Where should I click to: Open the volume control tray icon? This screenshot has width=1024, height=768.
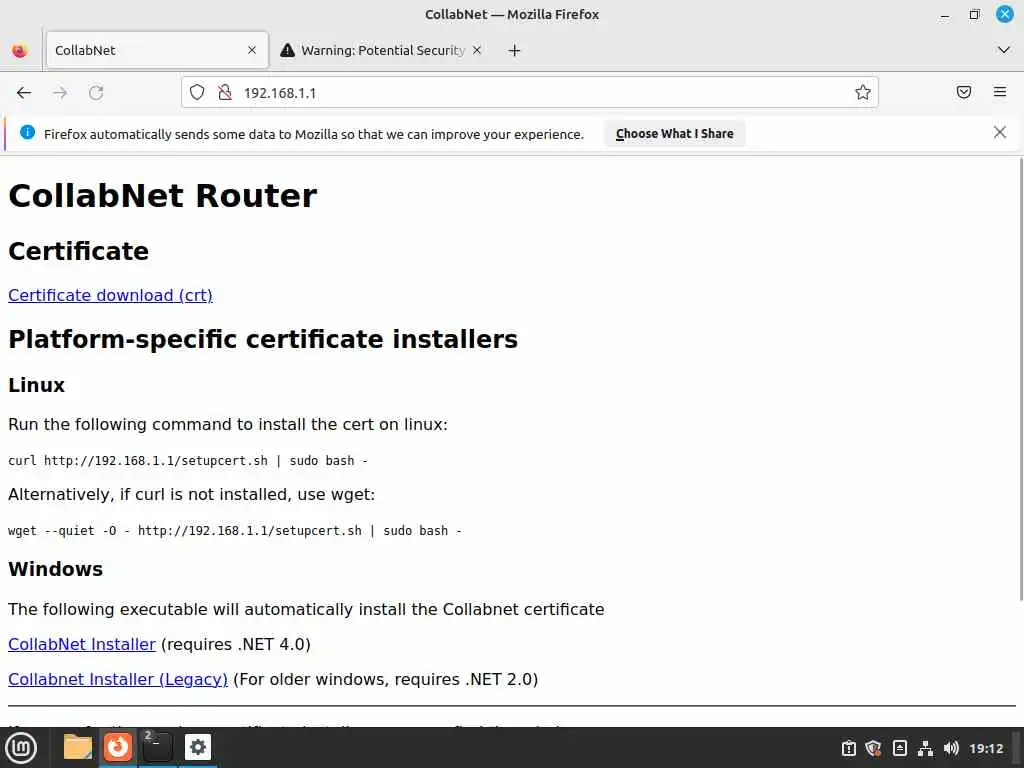[951, 748]
